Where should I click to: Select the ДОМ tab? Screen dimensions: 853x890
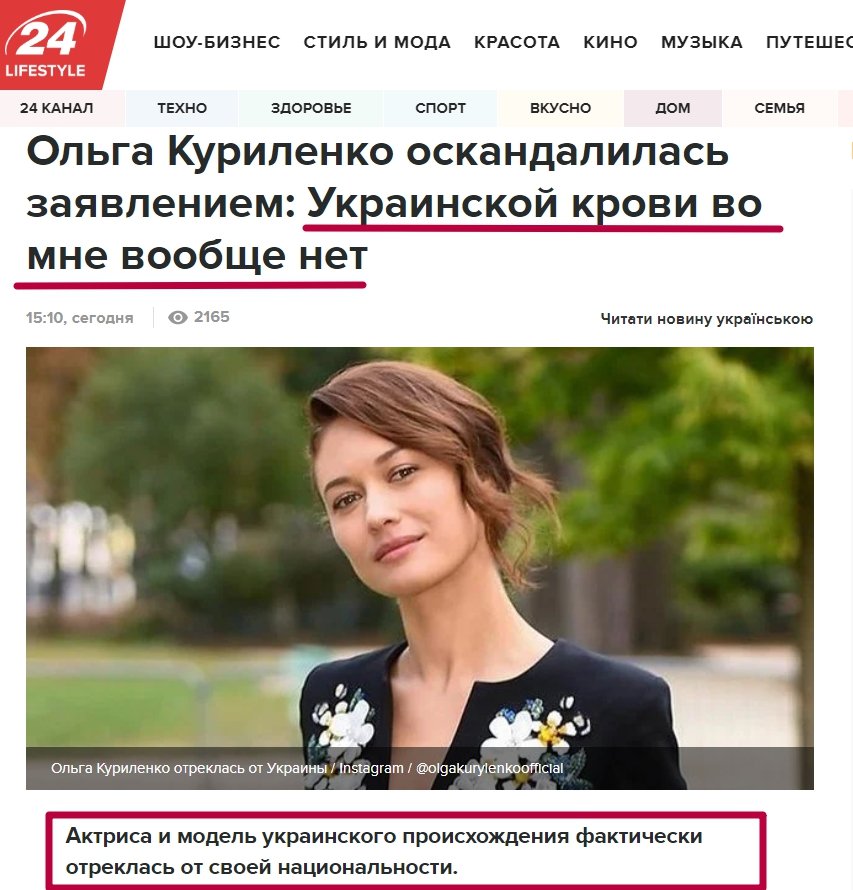673,108
